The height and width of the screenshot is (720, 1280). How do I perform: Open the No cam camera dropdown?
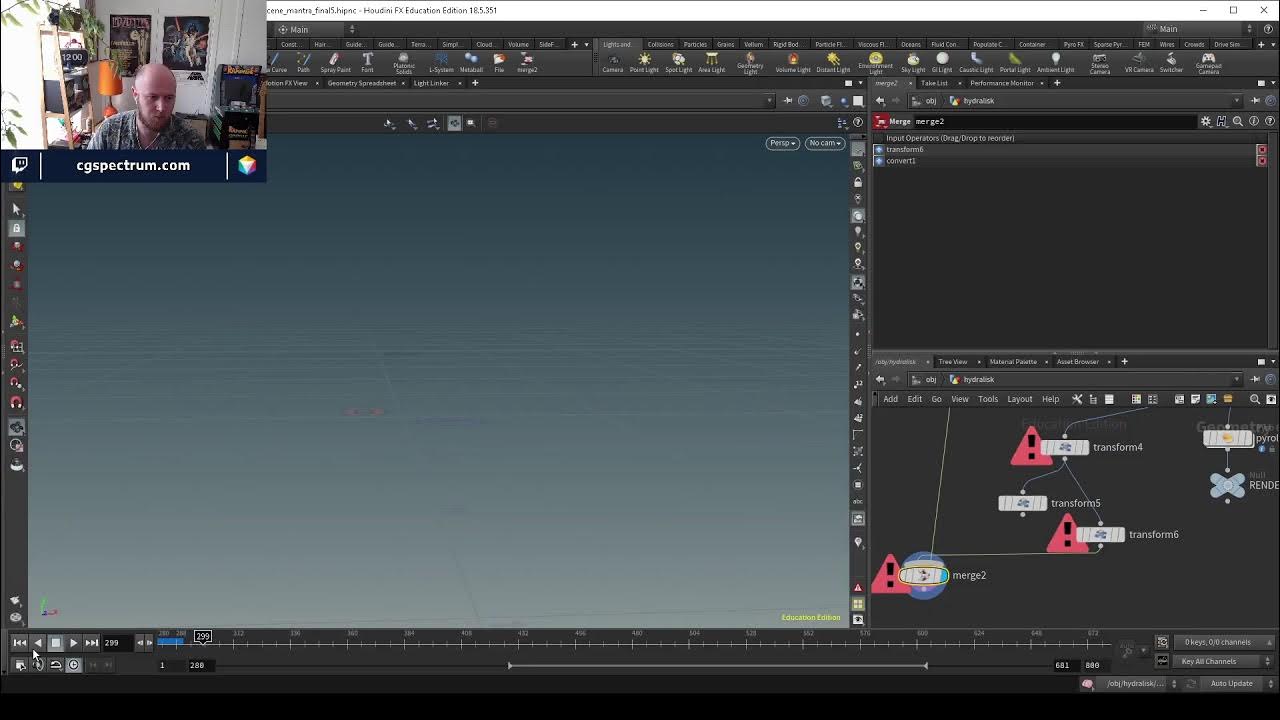pyautogui.click(x=825, y=143)
